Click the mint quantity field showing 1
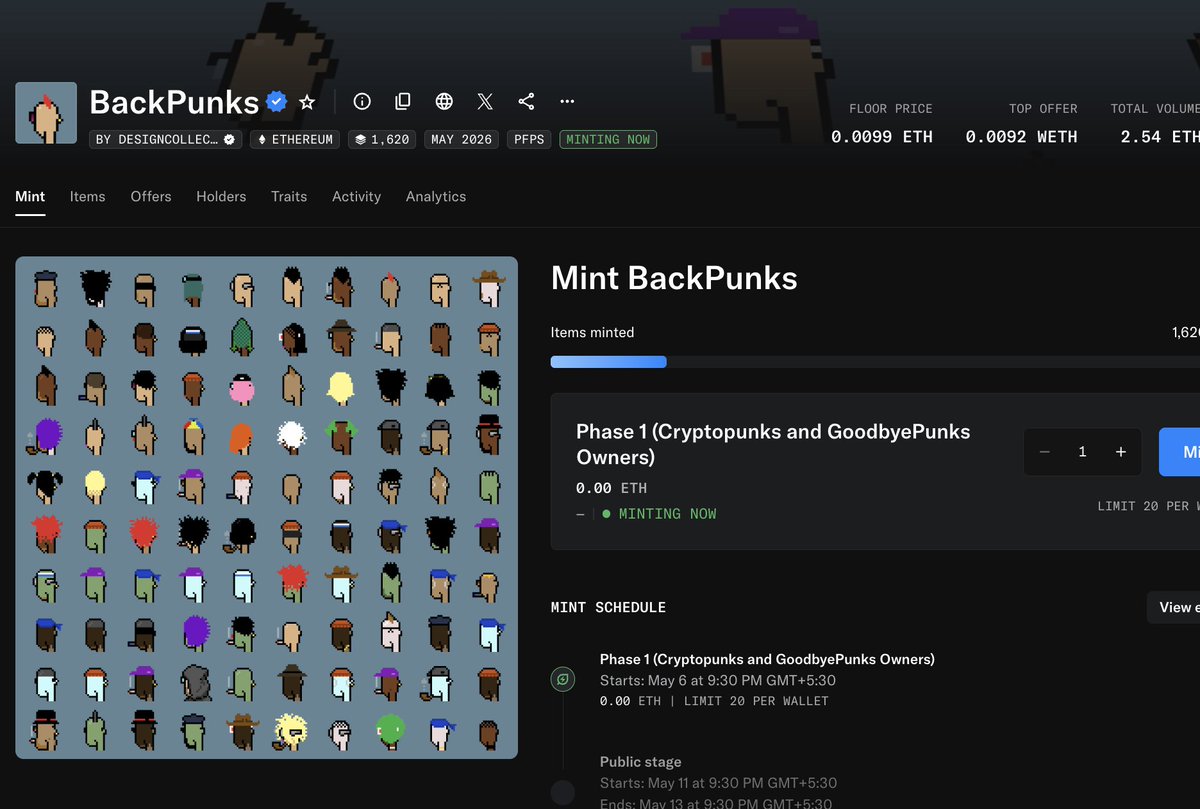1200x809 pixels. [x=1082, y=452]
